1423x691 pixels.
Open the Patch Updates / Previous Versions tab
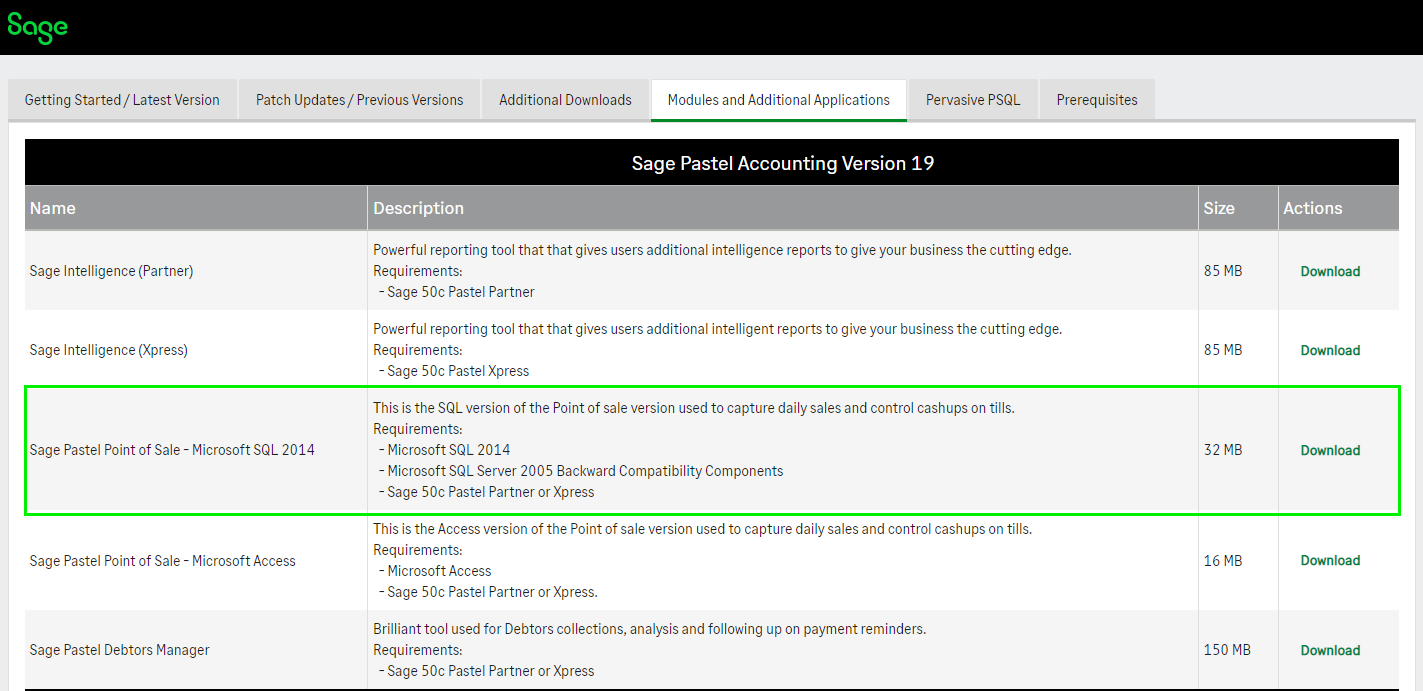click(x=359, y=99)
